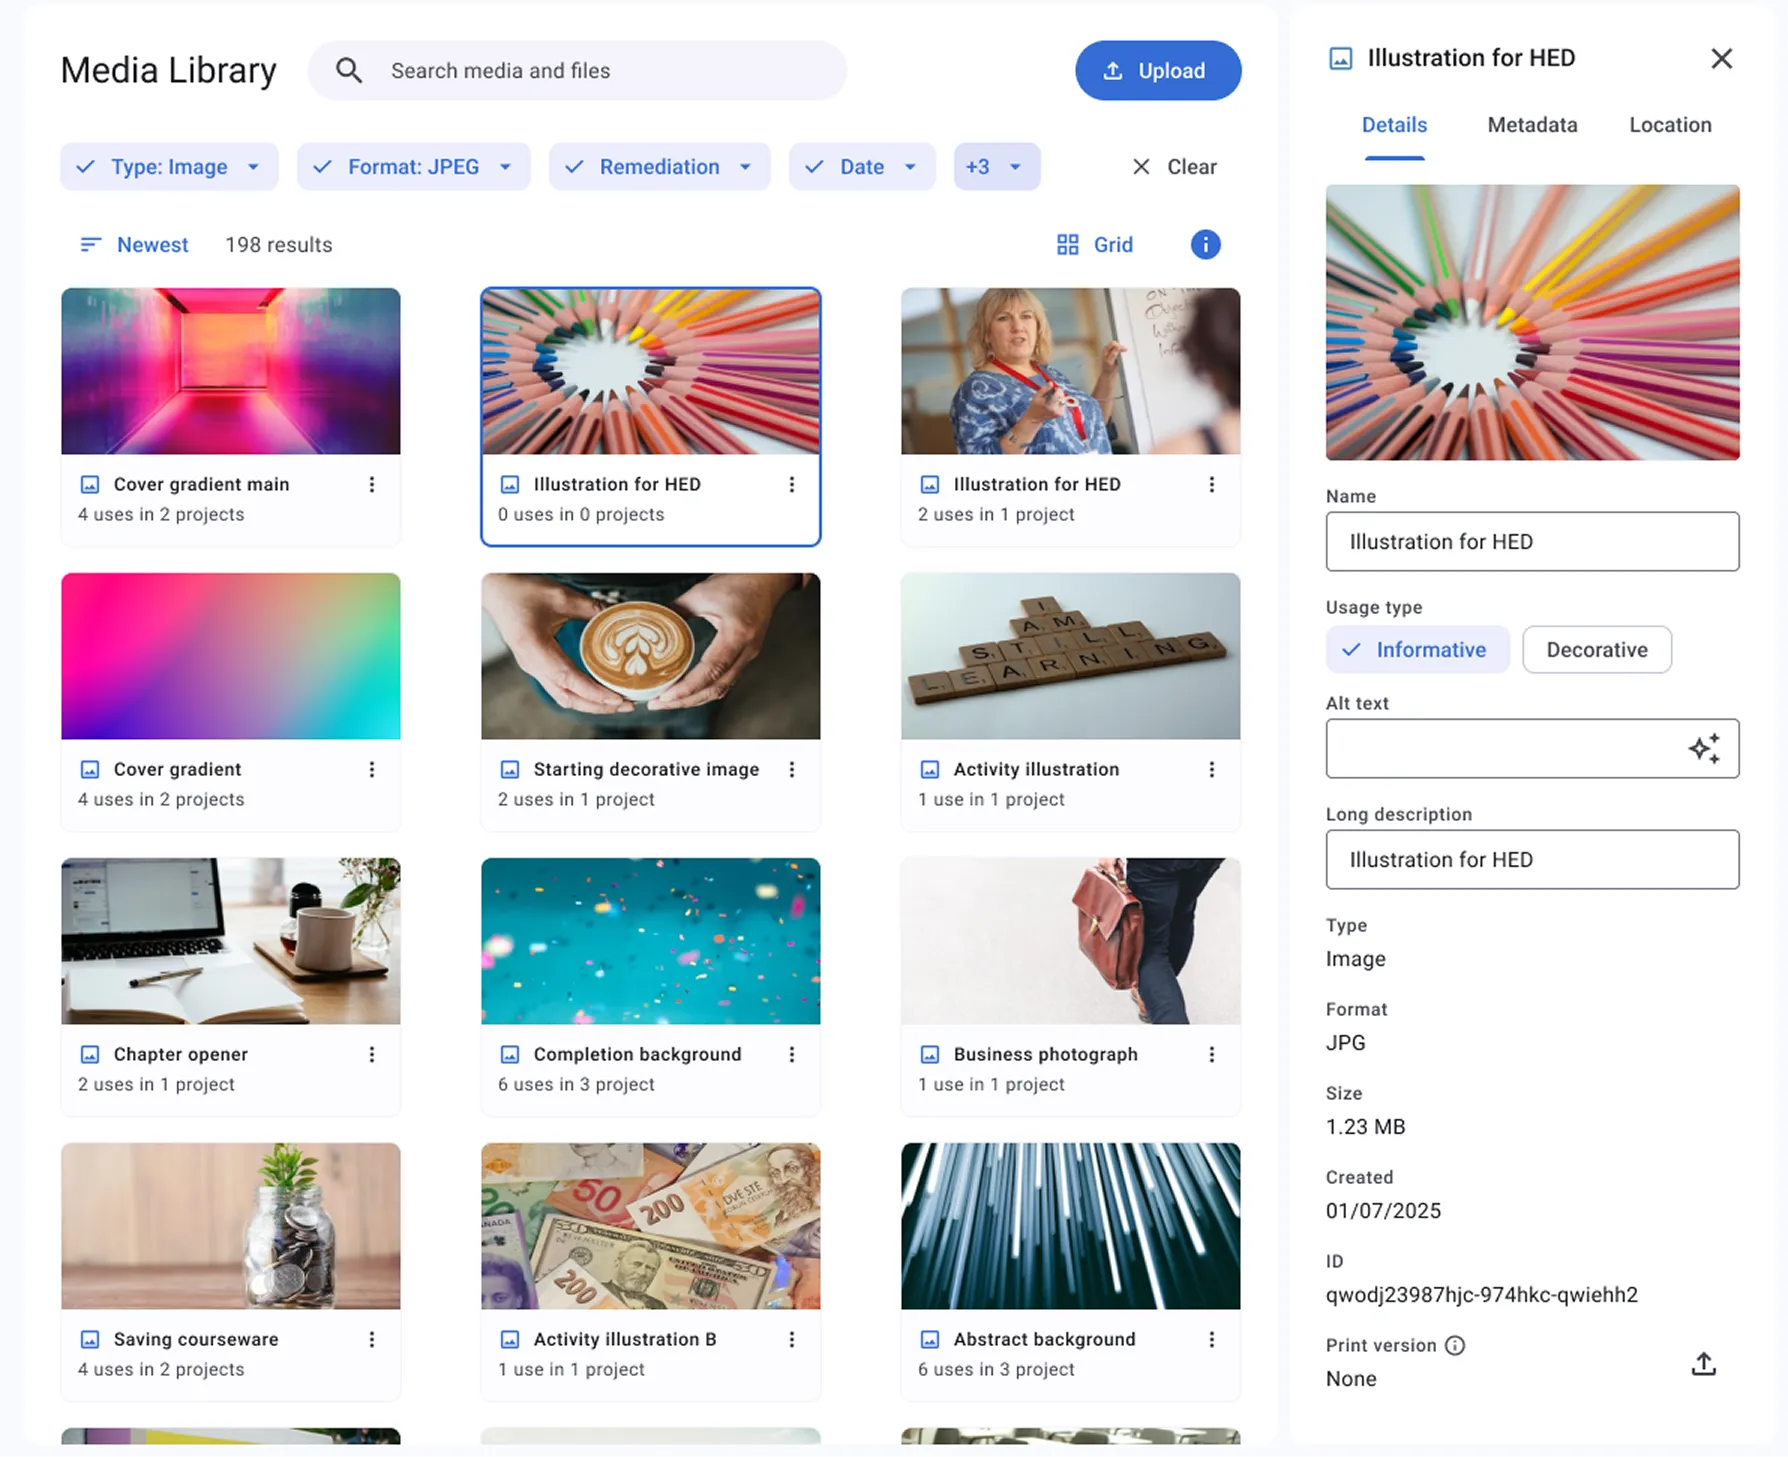This screenshot has height=1457, width=1788.
Task: Toggle Grid view mode
Action: (1095, 245)
